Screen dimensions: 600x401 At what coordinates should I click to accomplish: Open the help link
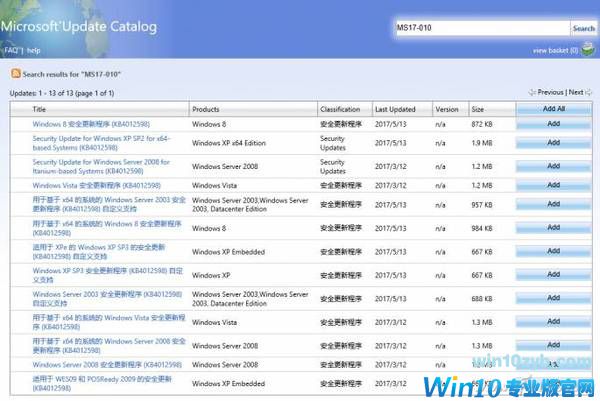34,49
